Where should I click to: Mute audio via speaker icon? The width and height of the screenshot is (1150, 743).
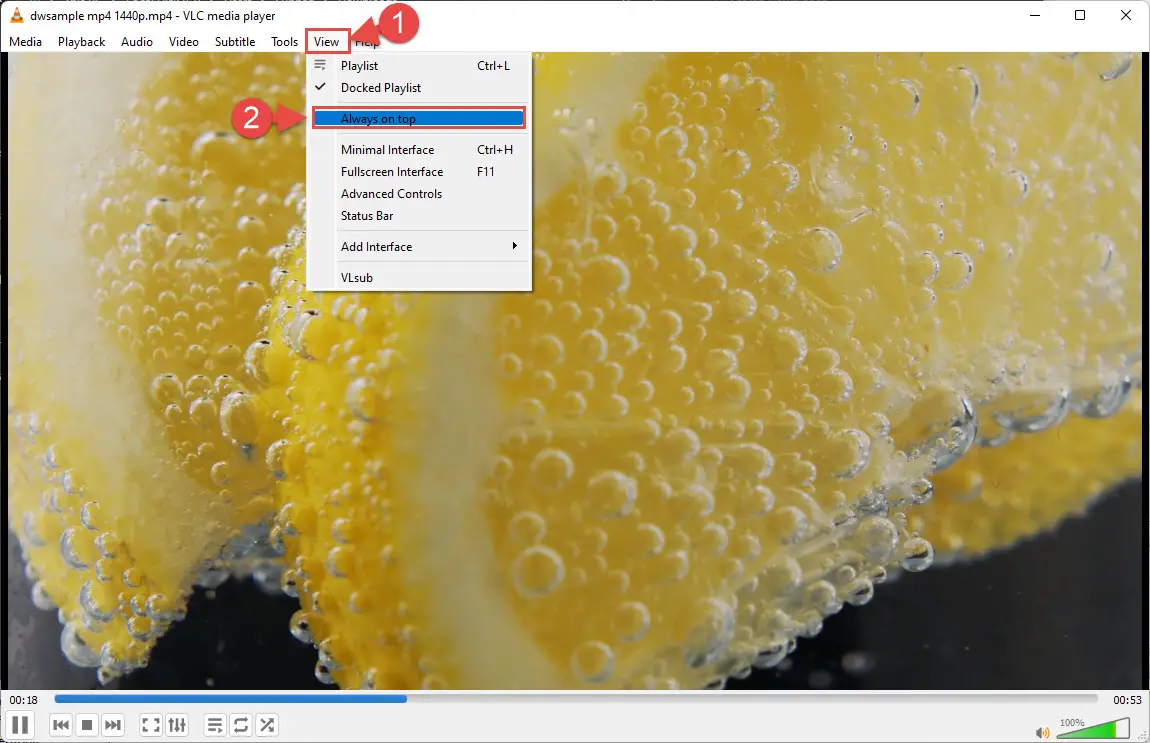1042,732
